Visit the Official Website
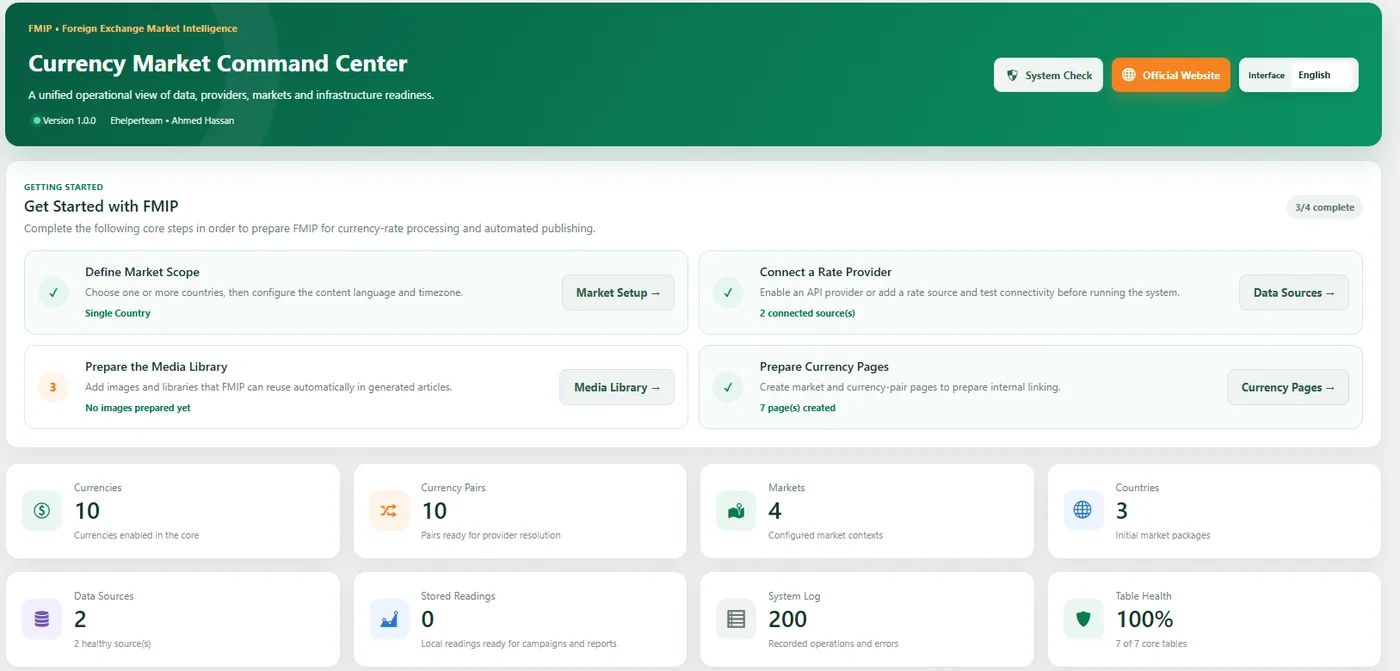This screenshot has height=671, width=1400. (x=1171, y=75)
